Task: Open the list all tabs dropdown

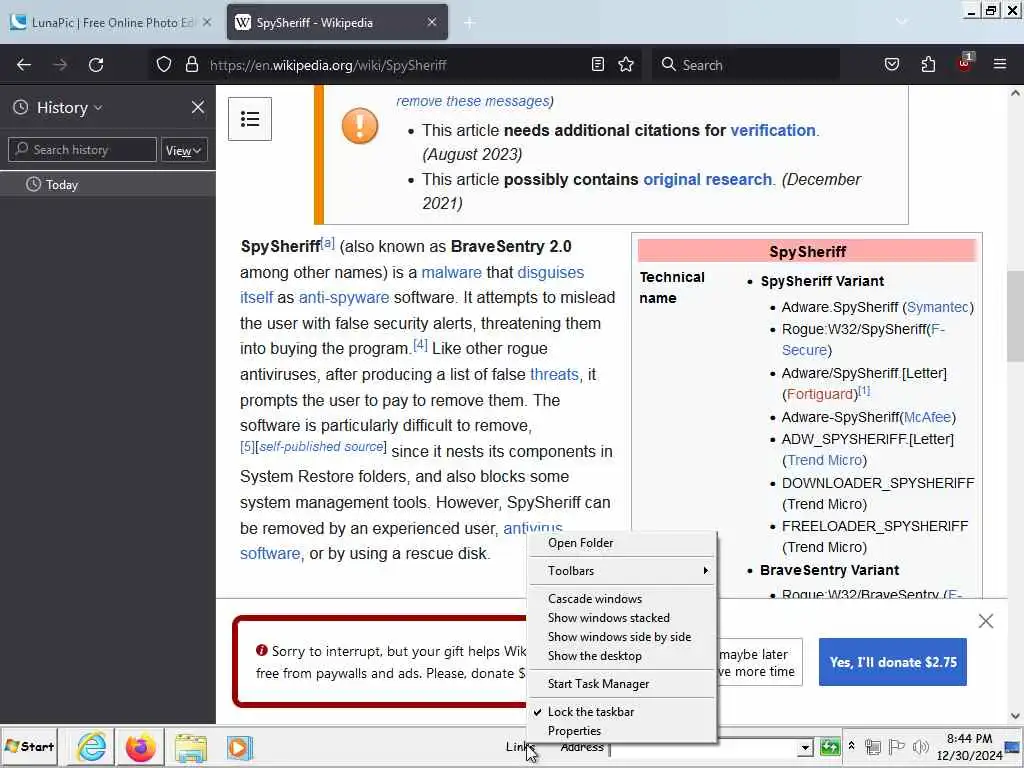Action: 901,22
